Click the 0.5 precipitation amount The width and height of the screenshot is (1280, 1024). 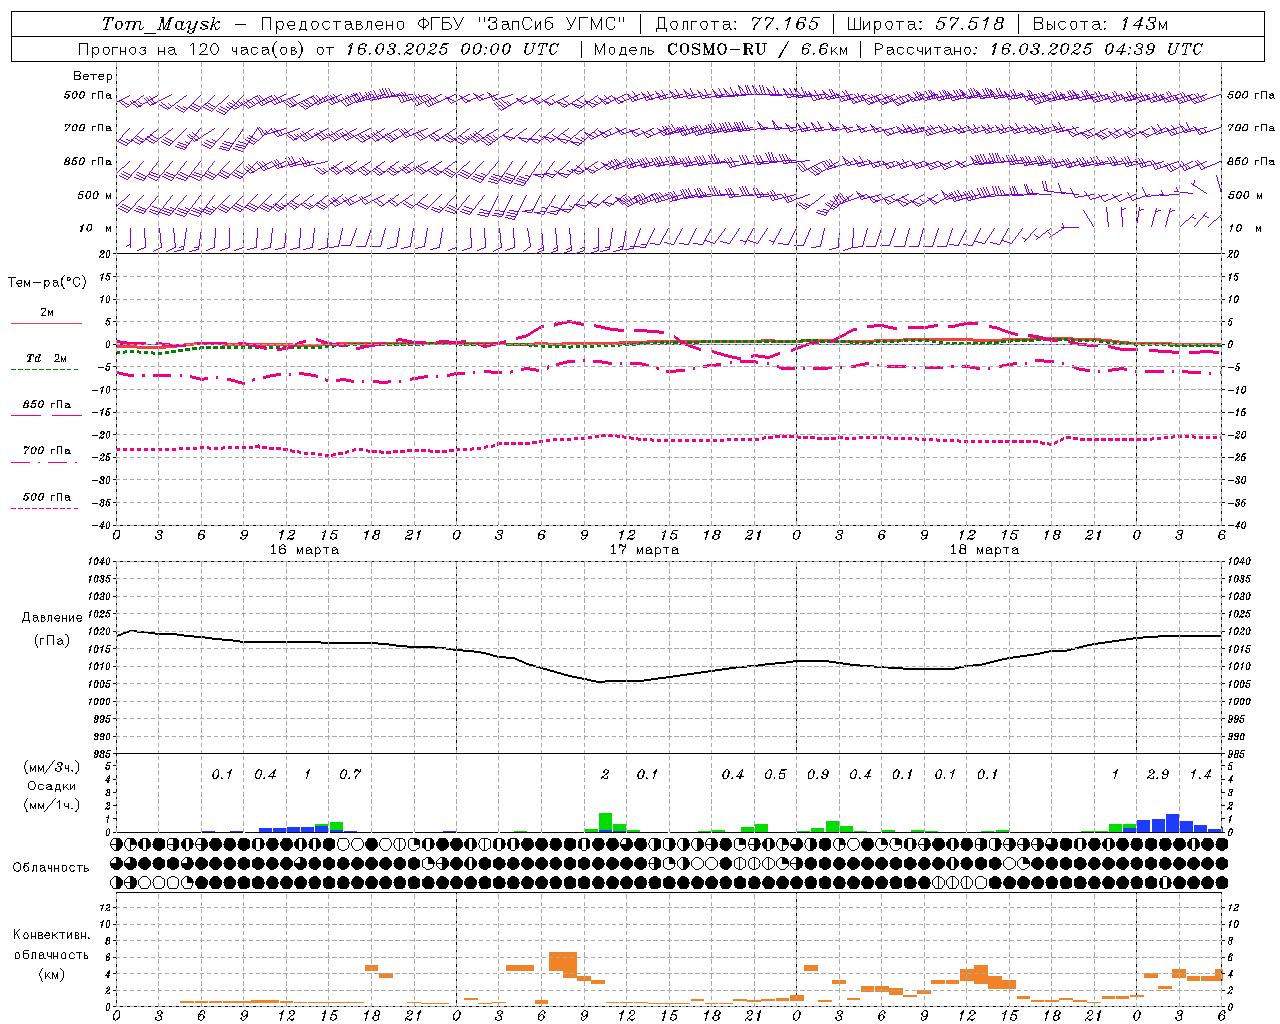775,775
